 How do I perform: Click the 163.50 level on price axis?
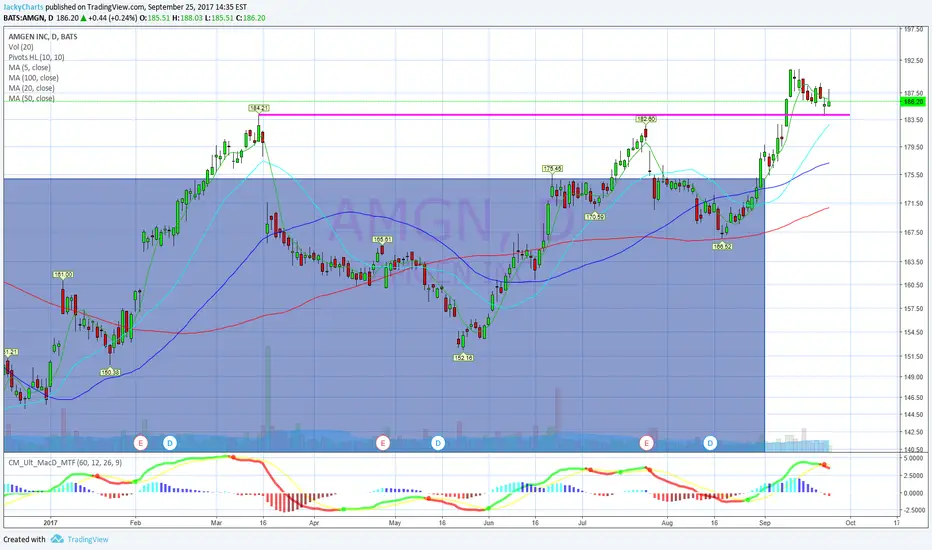pyautogui.click(x=913, y=262)
